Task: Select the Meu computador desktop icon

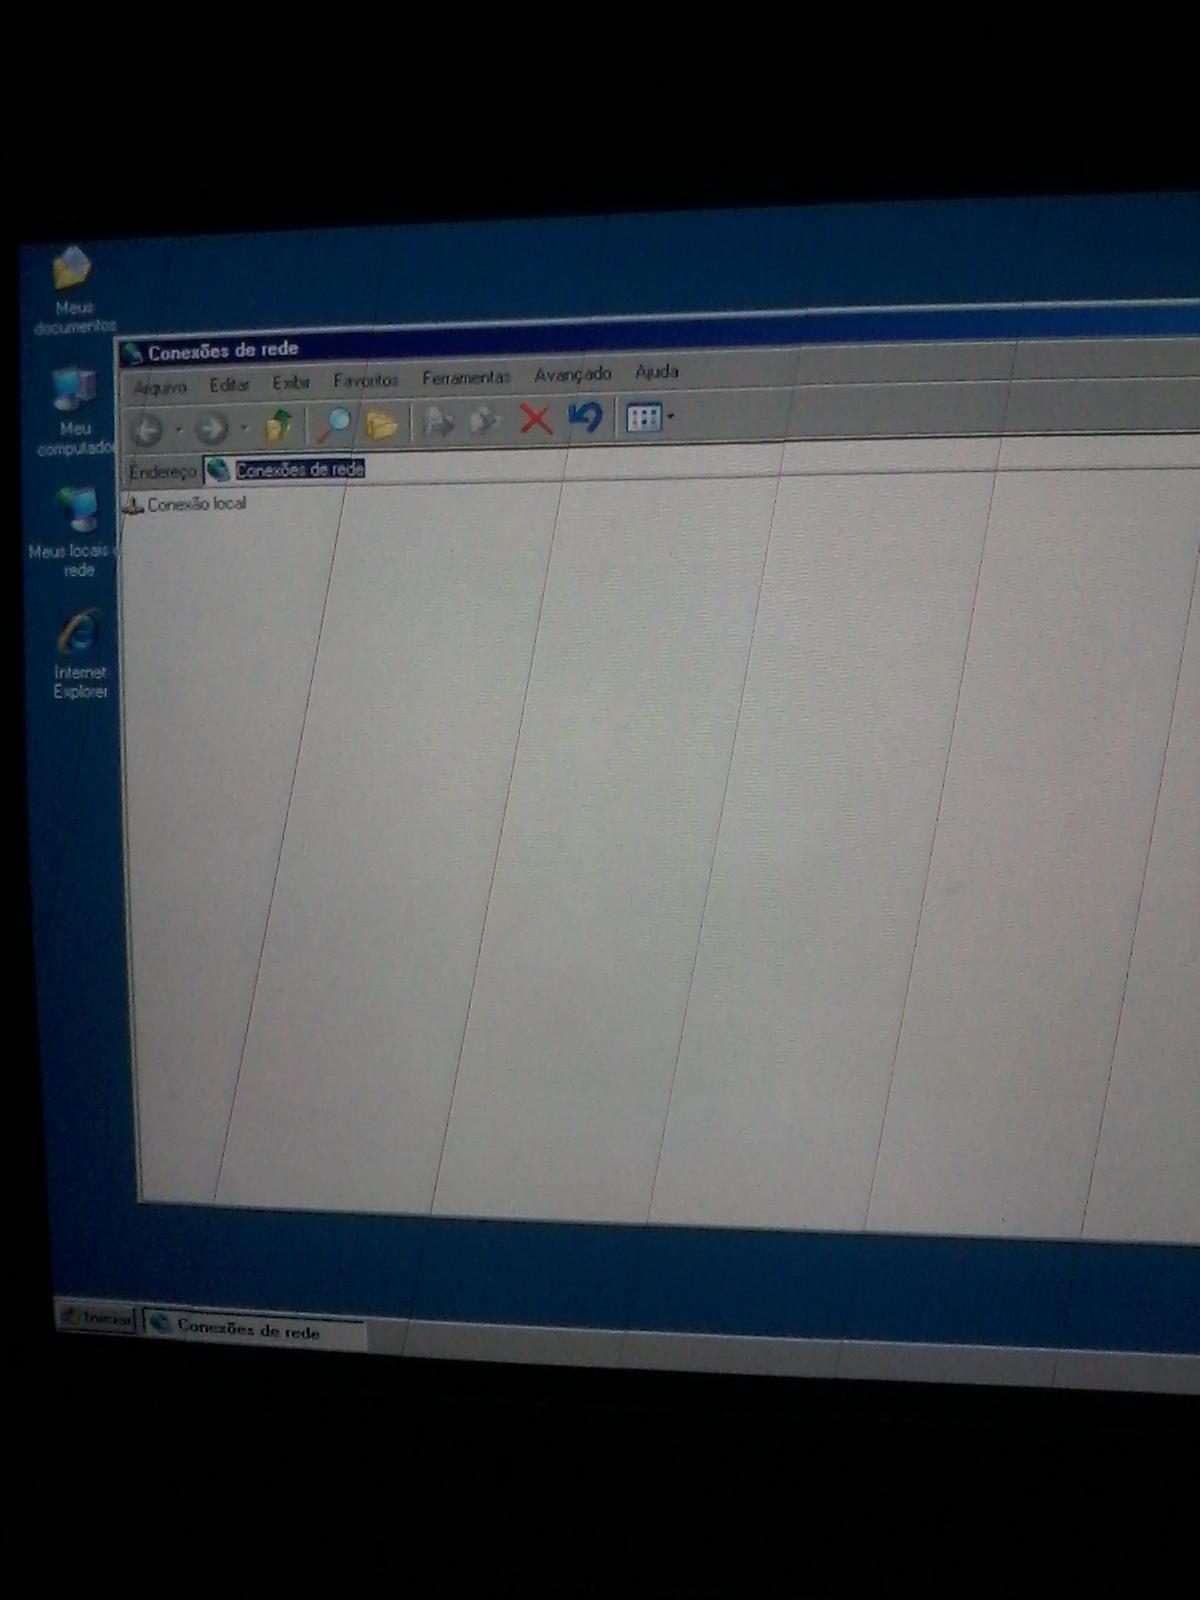Action: point(75,413)
